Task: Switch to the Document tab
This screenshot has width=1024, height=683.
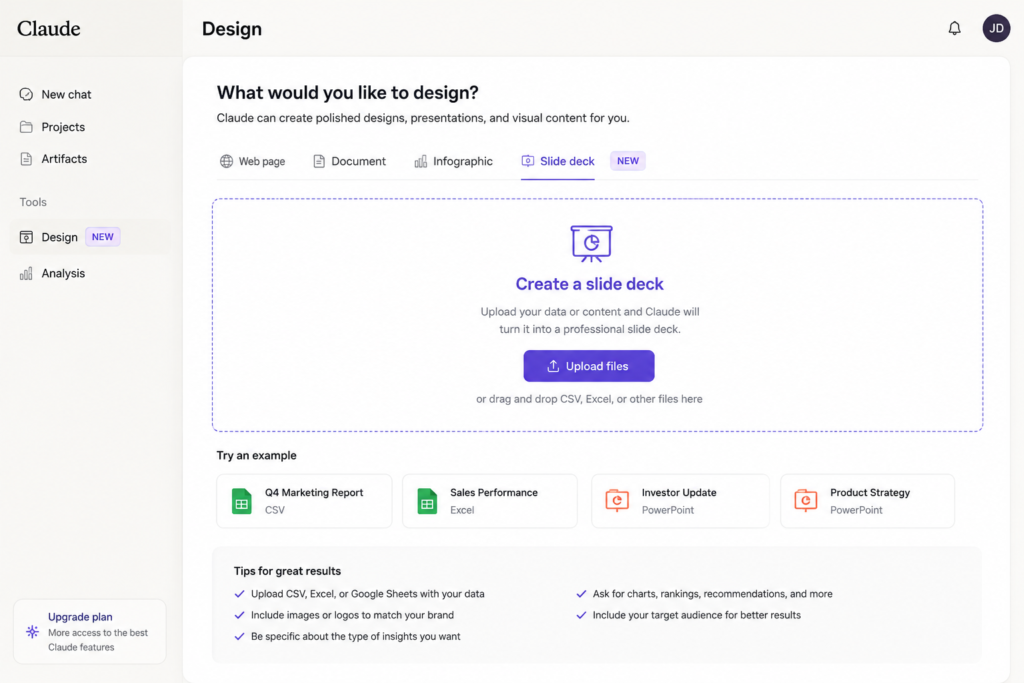Action: click(349, 161)
